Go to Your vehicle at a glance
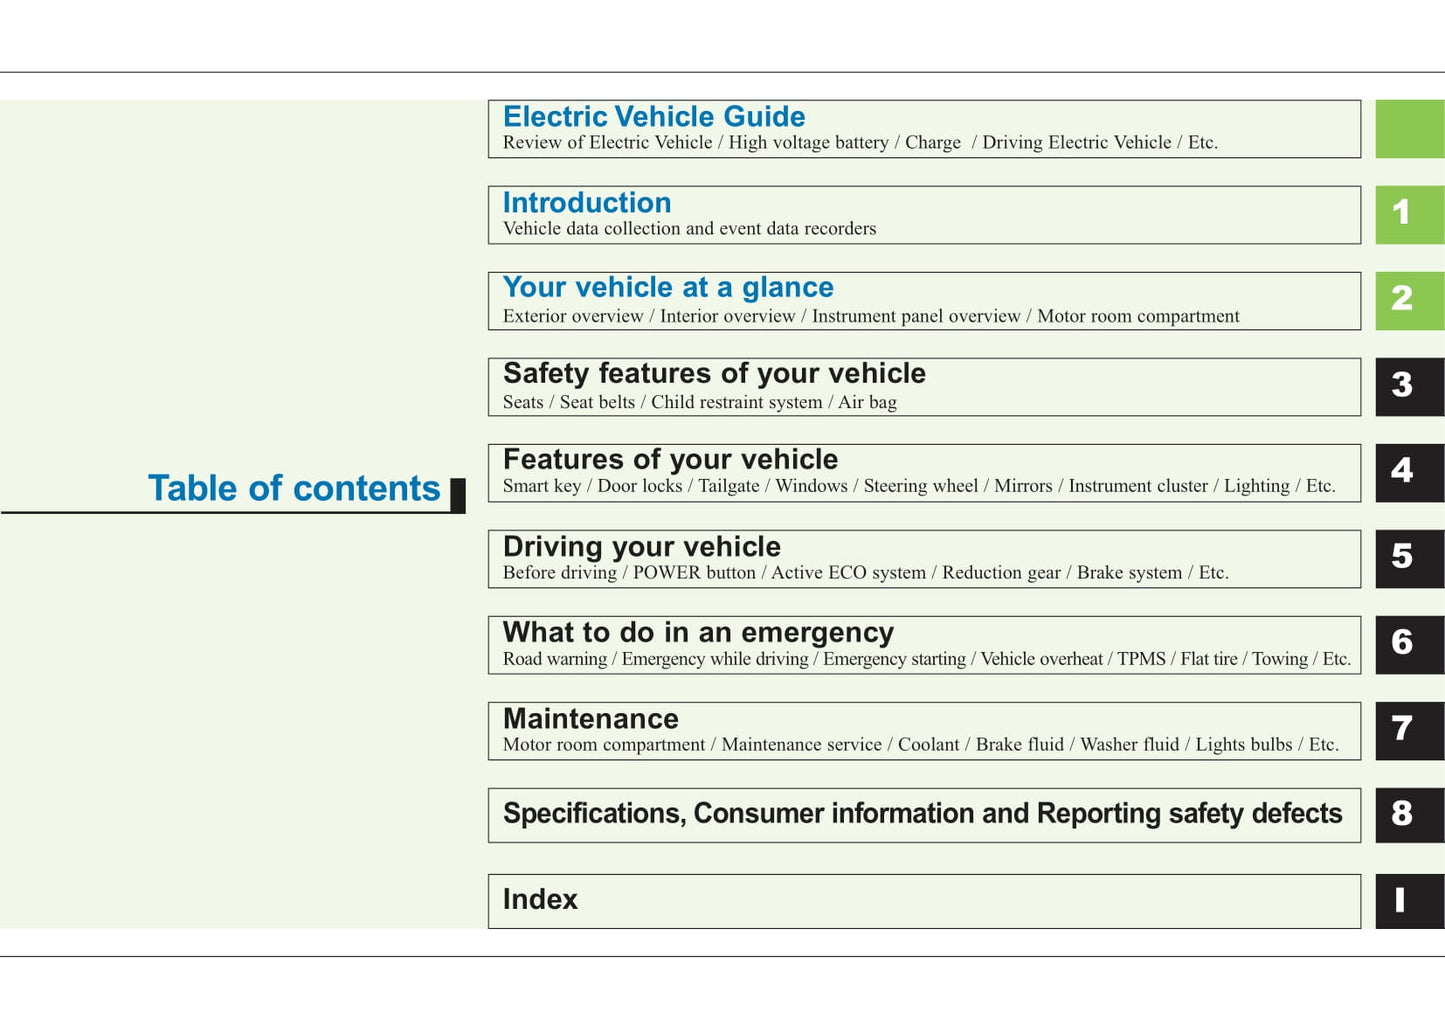1445x1026 pixels. (x=668, y=288)
